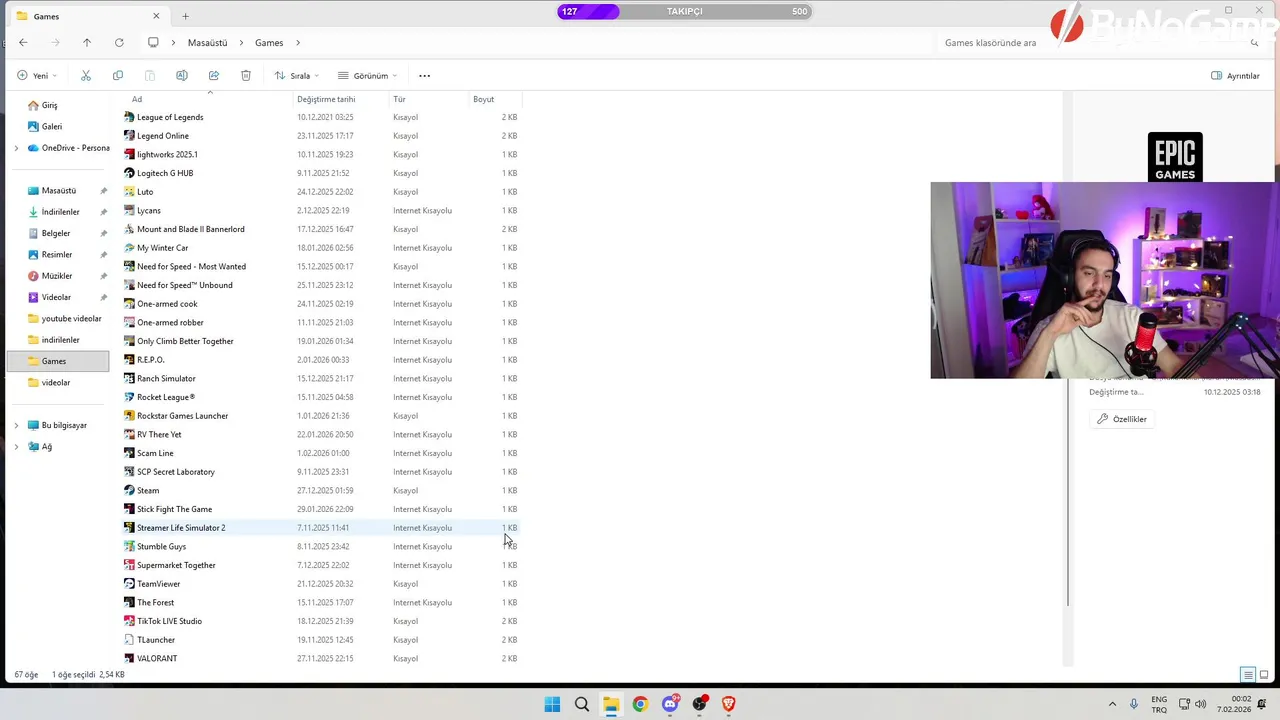The image size is (1280, 720).
Task: Select Need for Speed - Most Wanted row
Action: 320,267
